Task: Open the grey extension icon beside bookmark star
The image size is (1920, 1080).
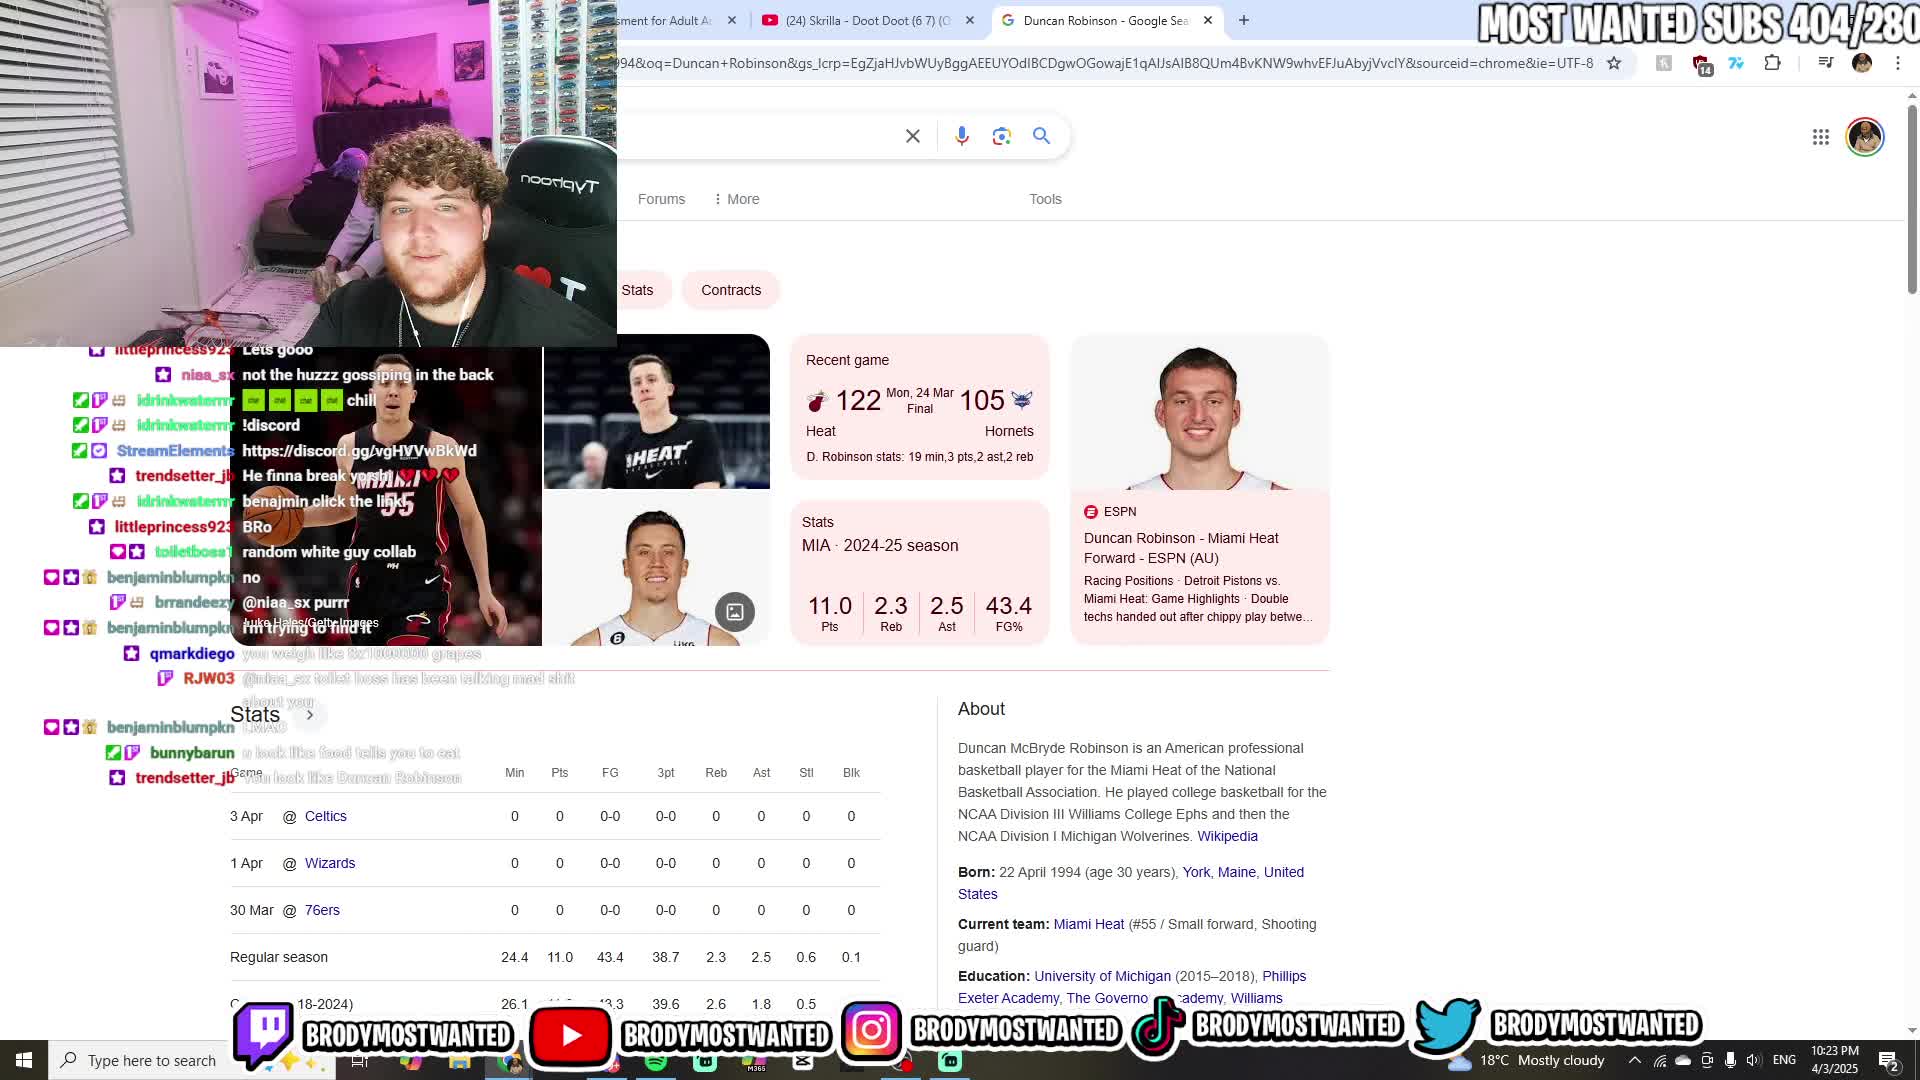Action: click(1664, 63)
